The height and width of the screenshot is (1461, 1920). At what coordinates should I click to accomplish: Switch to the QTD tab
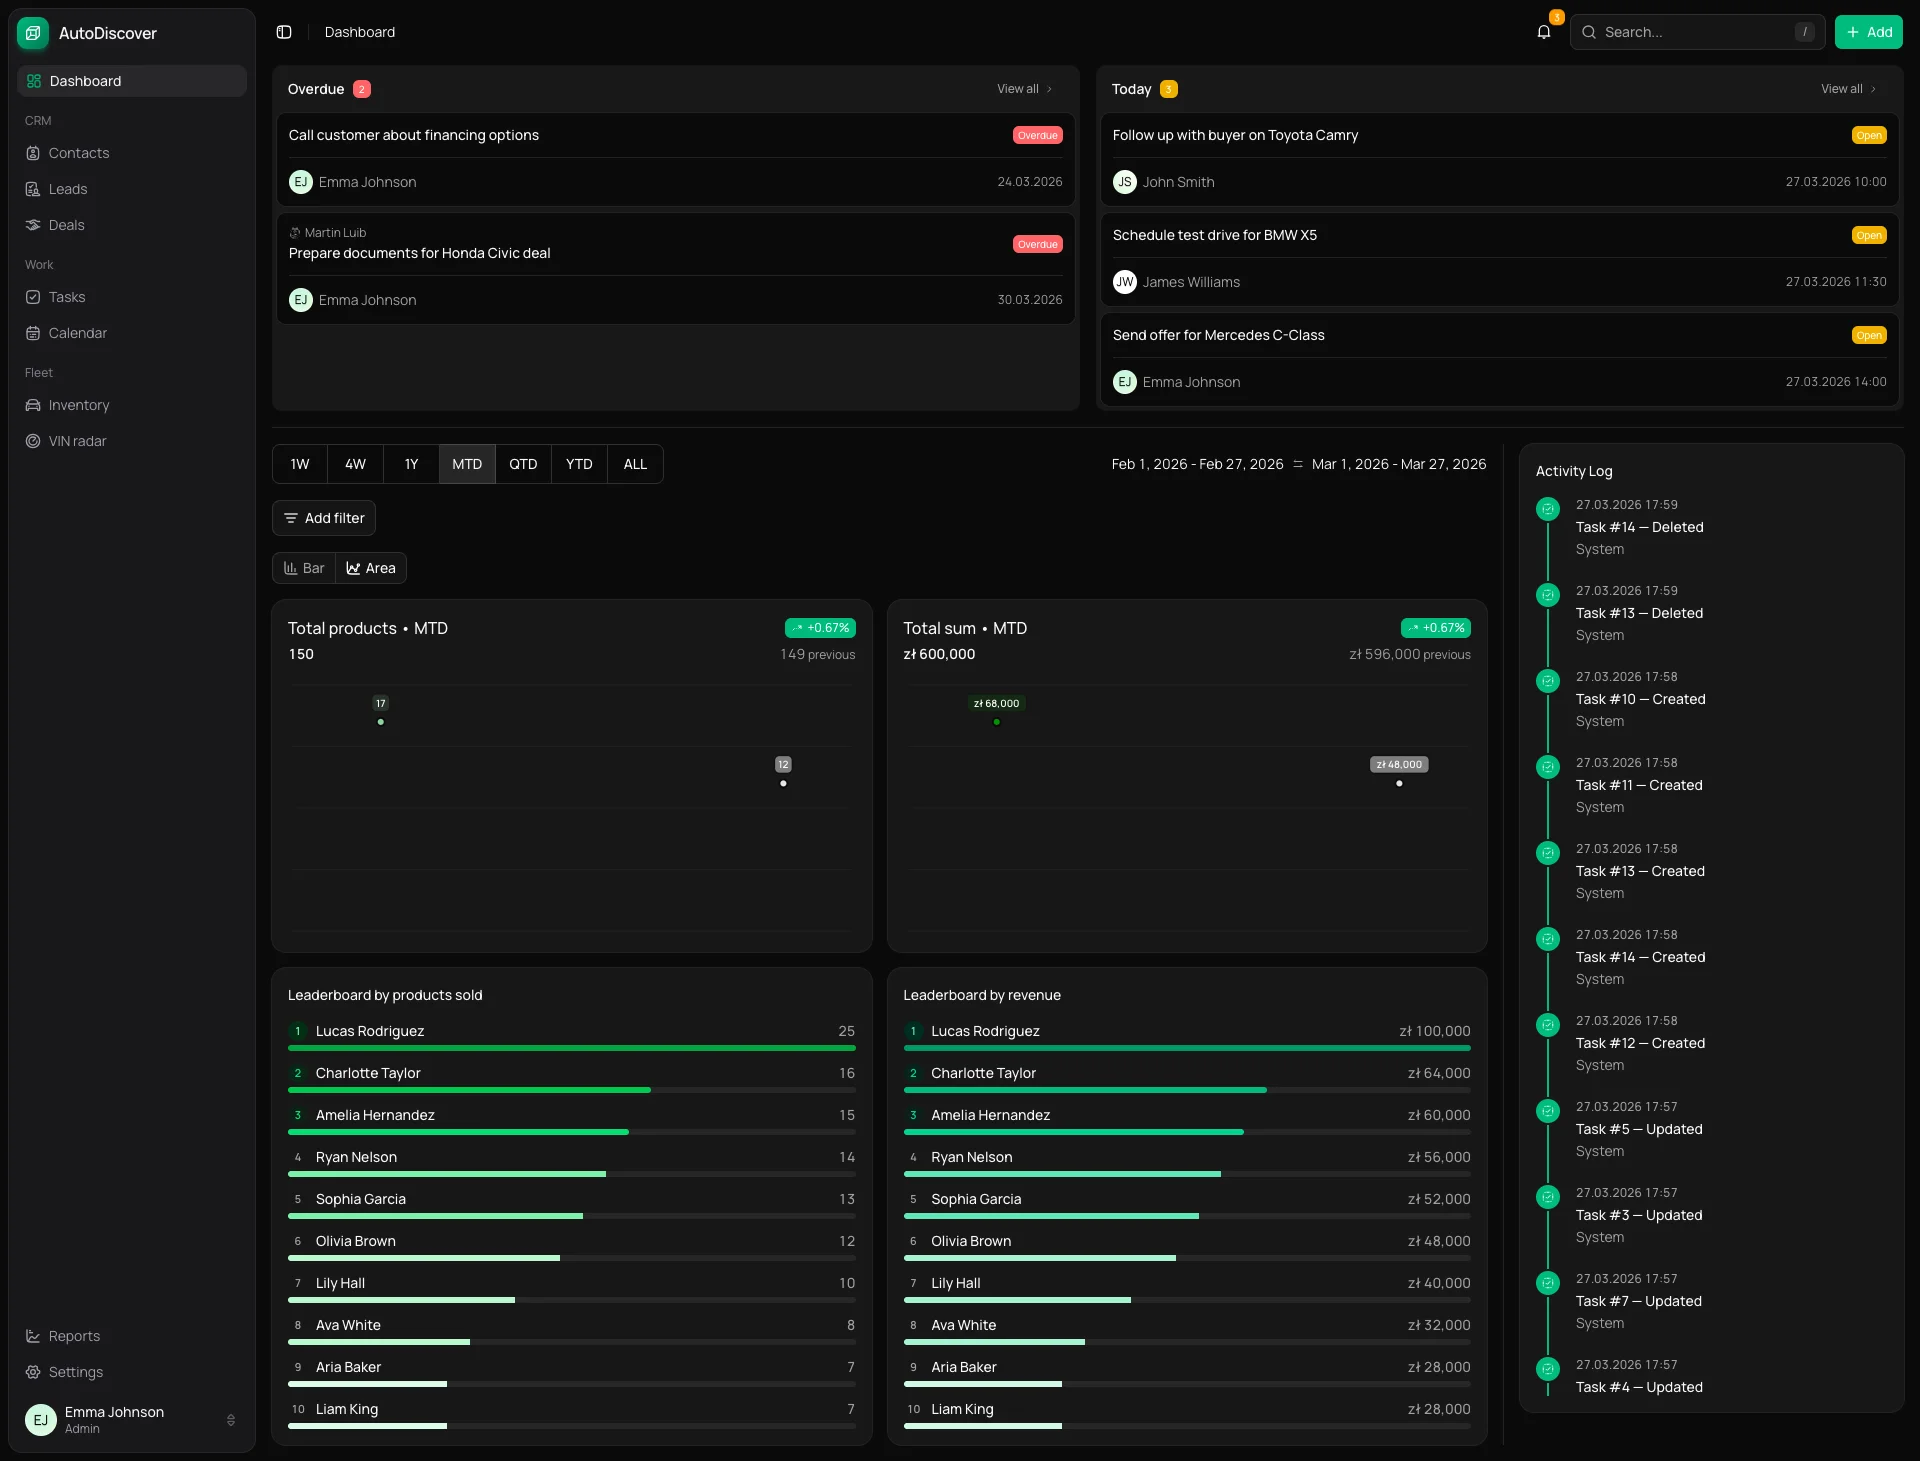(522, 463)
